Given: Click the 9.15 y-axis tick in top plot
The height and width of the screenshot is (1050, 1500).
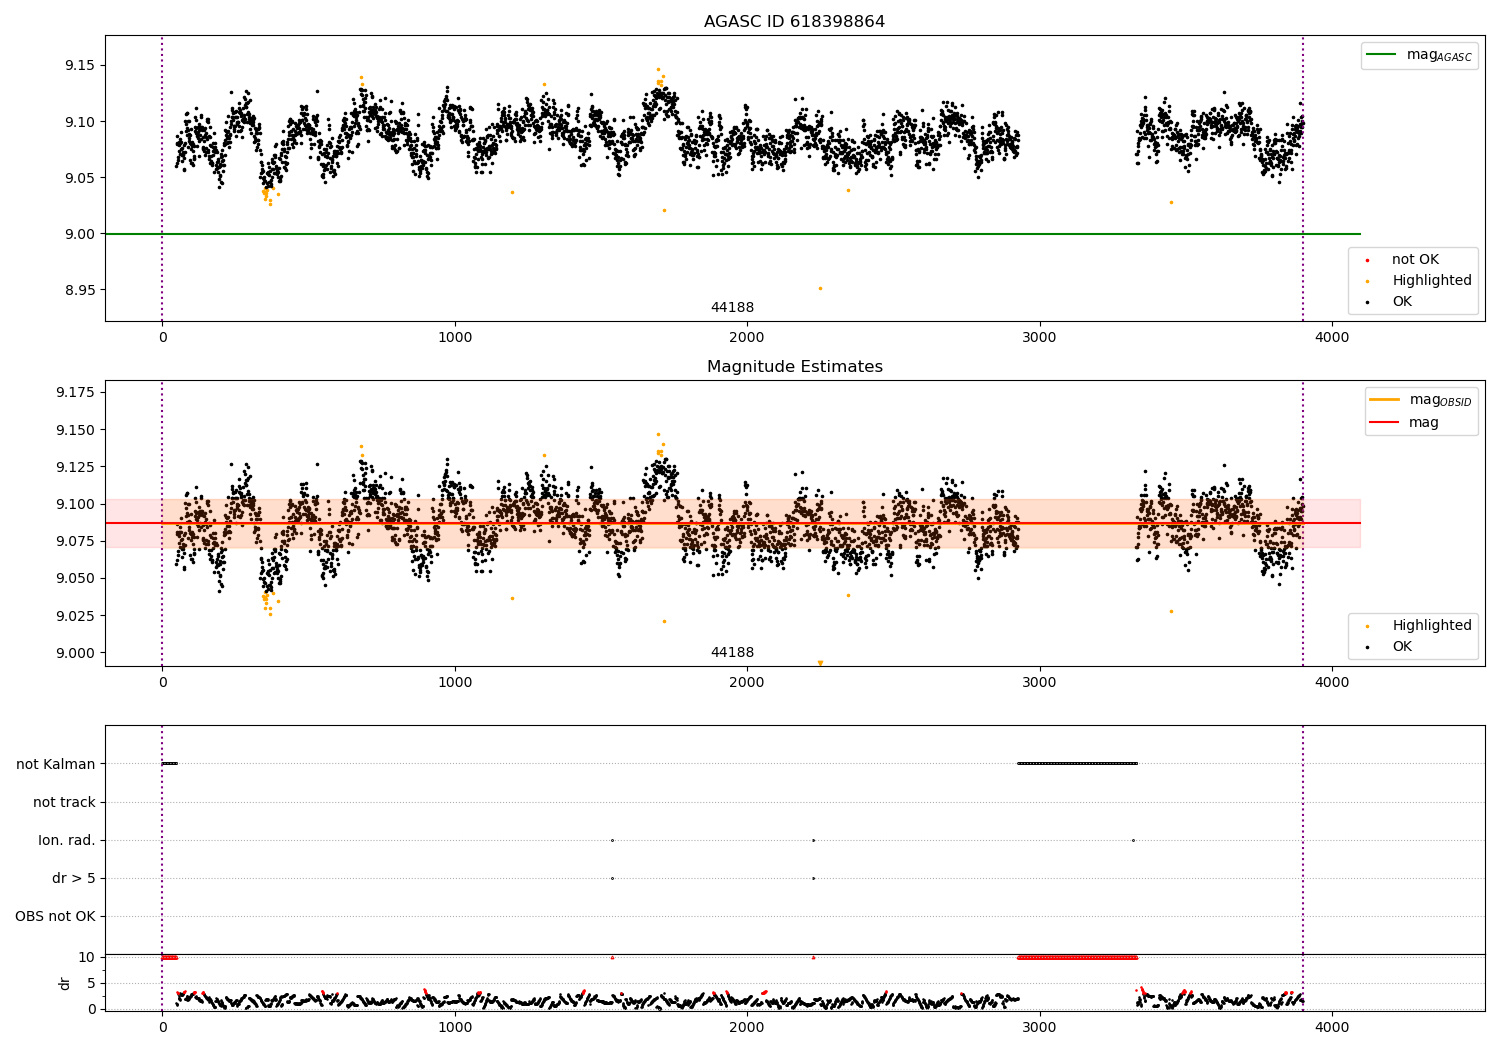Looking at the screenshot, I should (79, 66).
